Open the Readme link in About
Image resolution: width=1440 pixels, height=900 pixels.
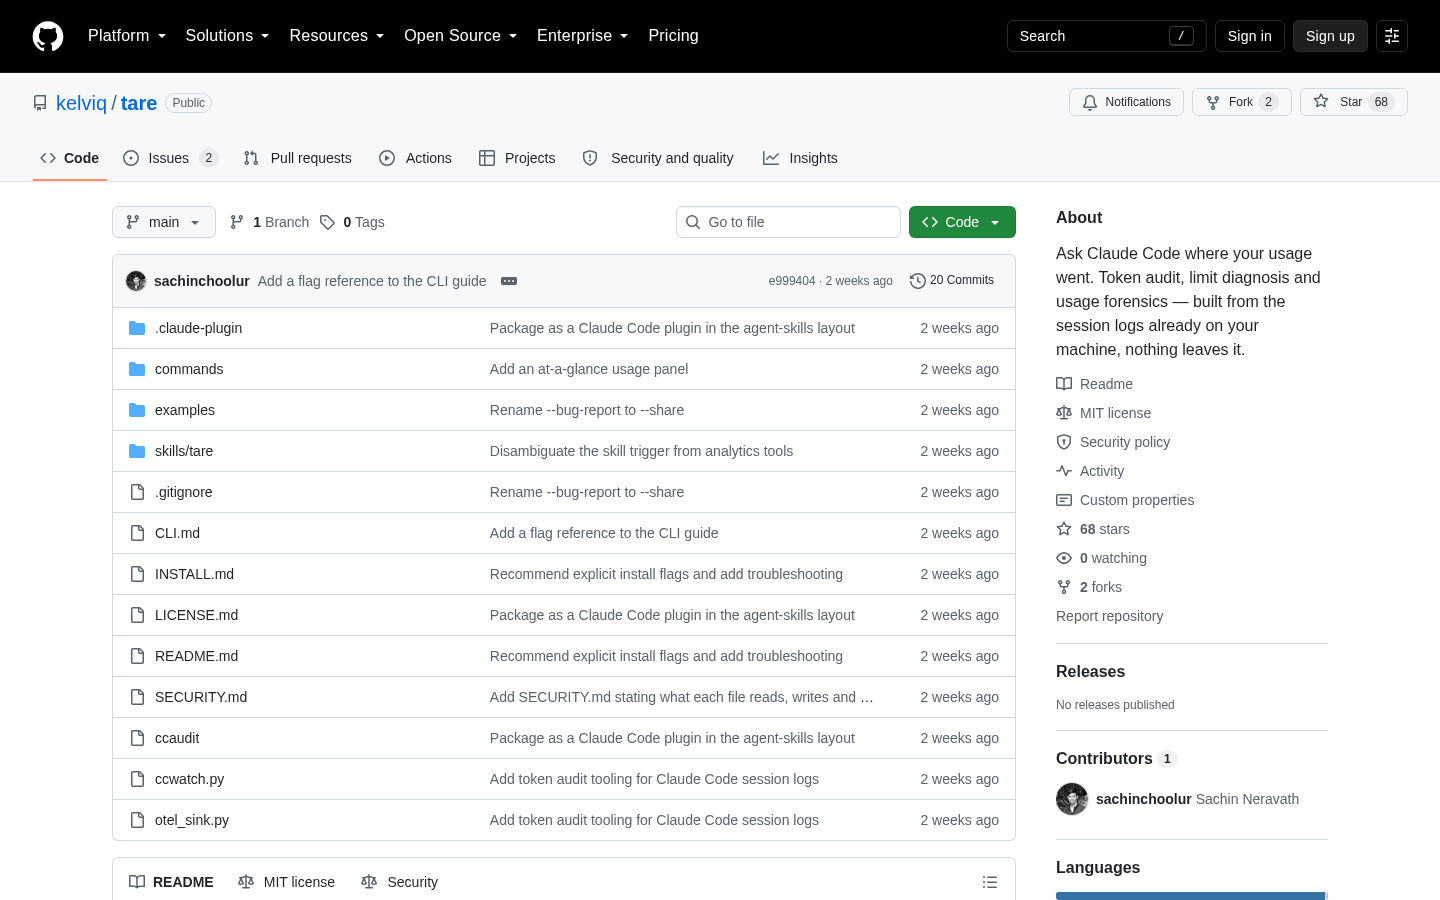[x=1095, y=384]
